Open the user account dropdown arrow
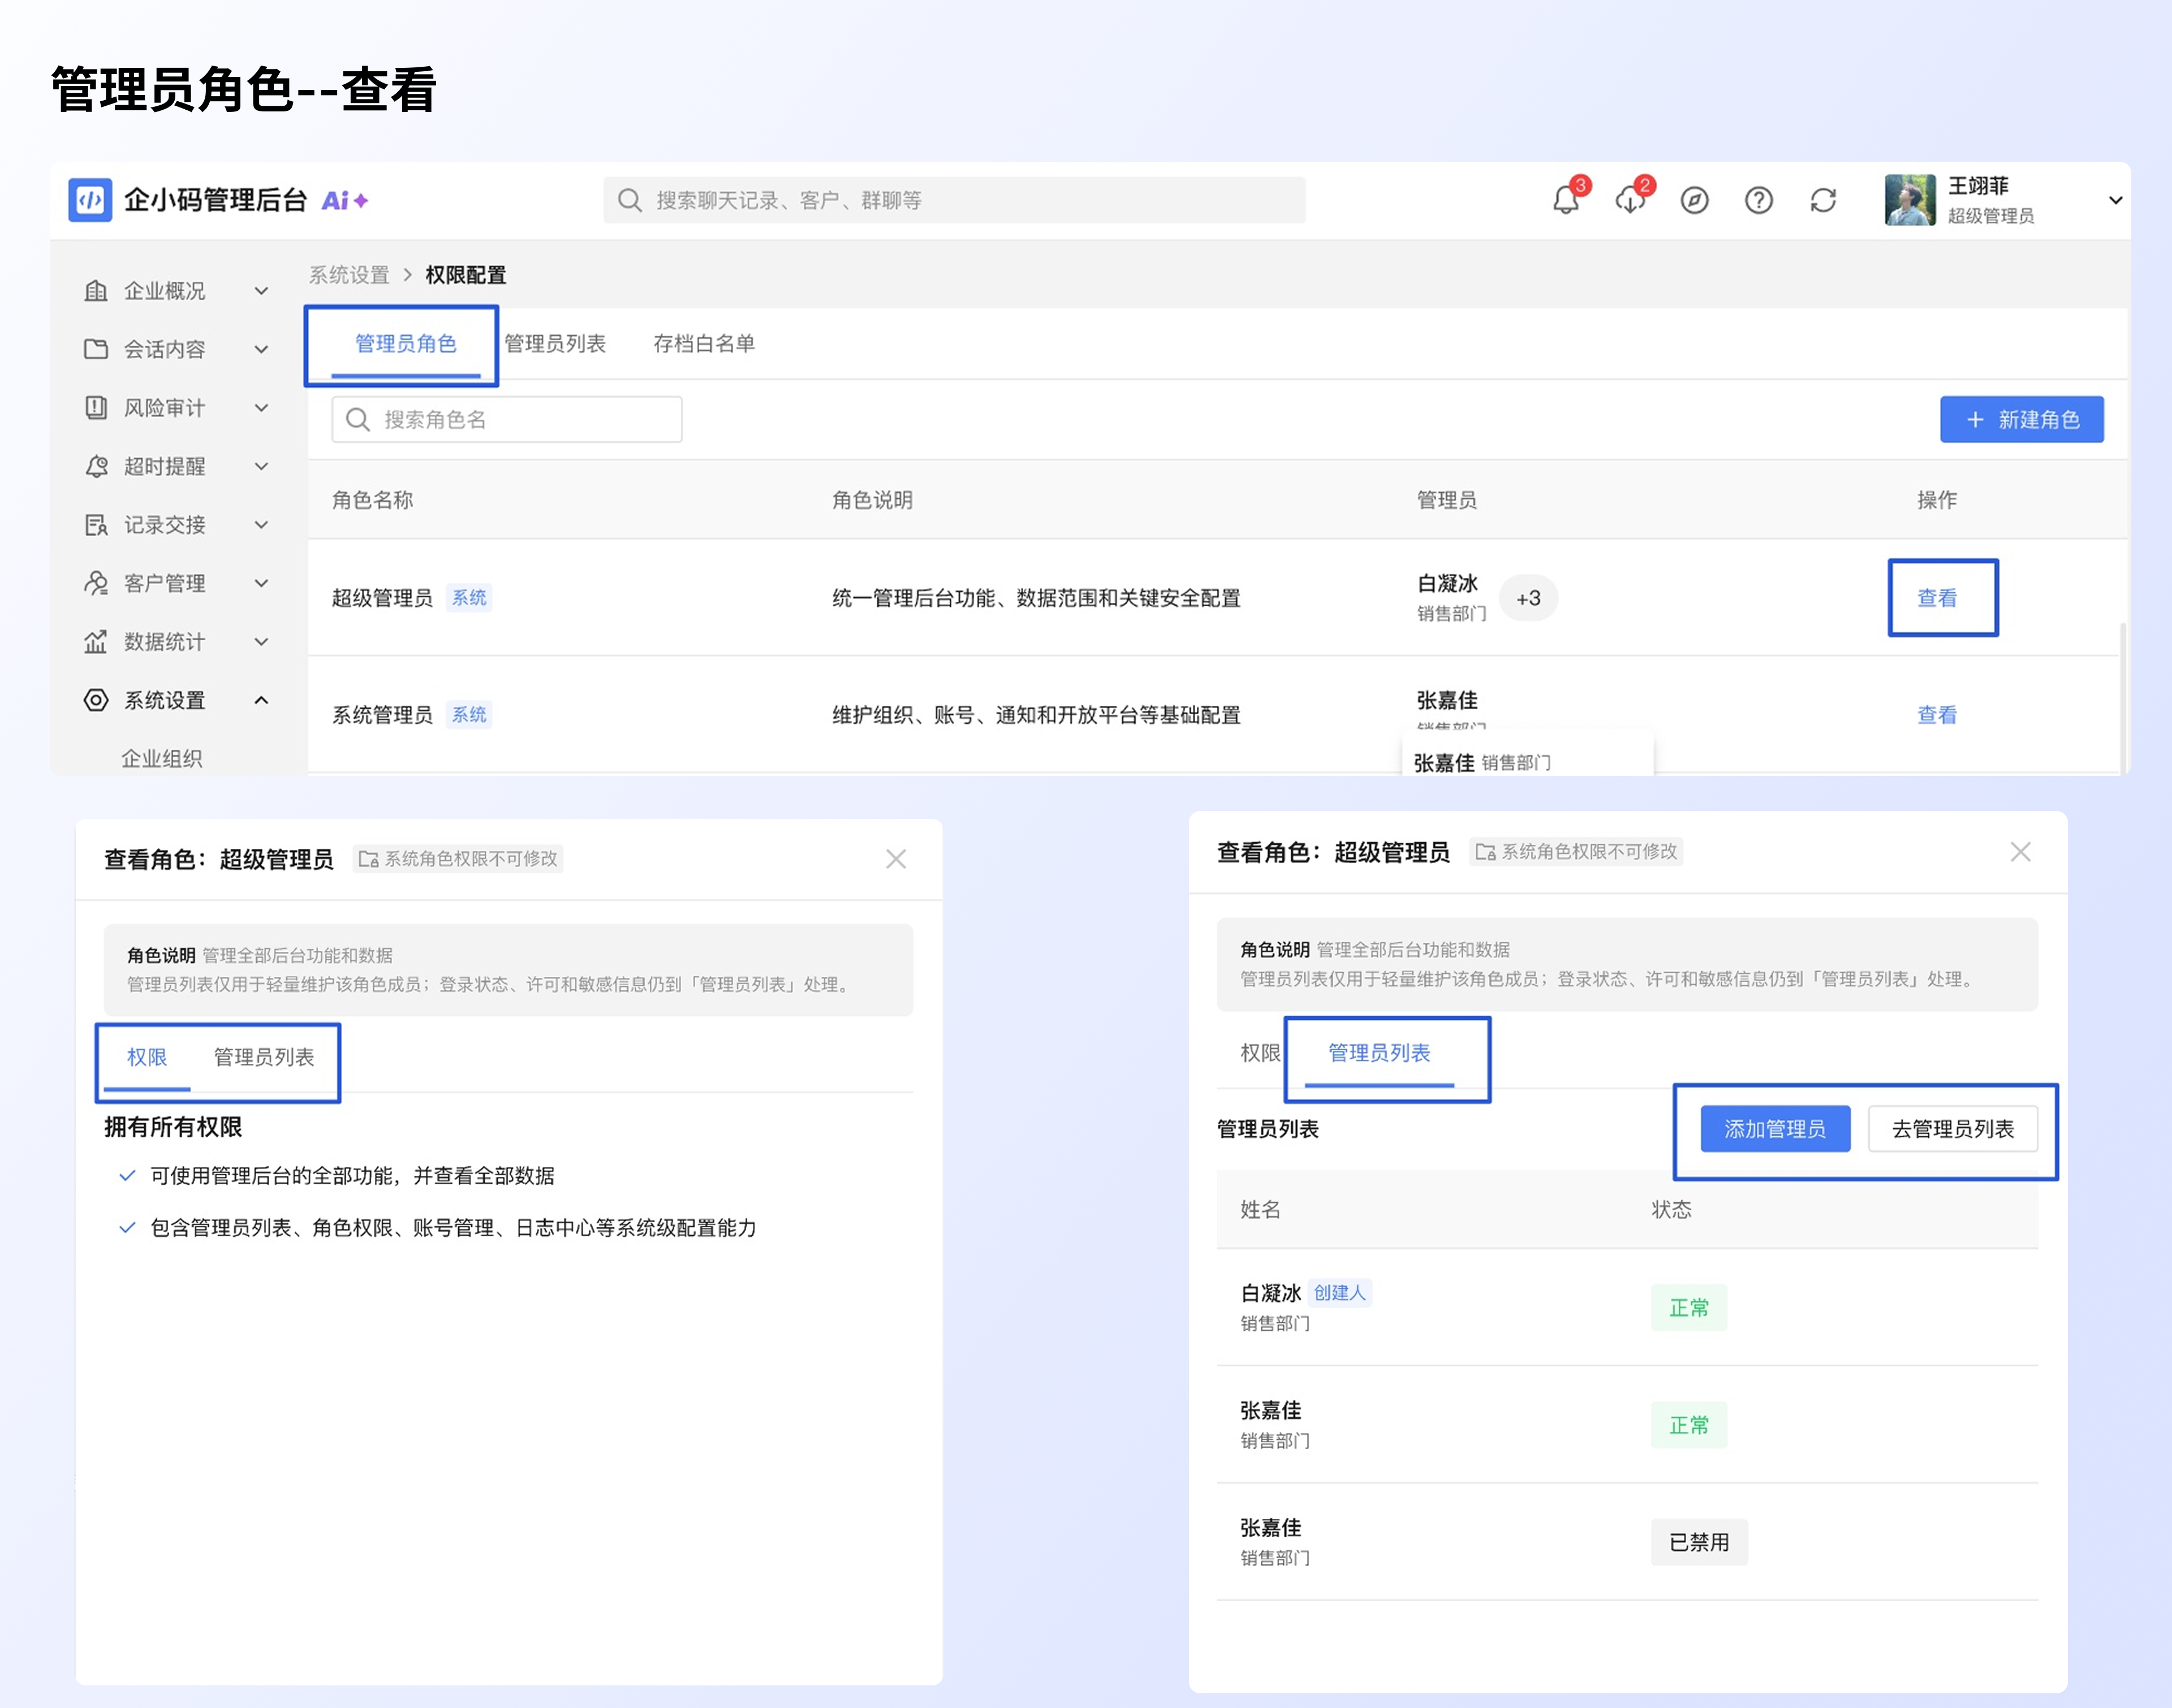This screenshot has height=1708, width=2172. point(2115,200)
